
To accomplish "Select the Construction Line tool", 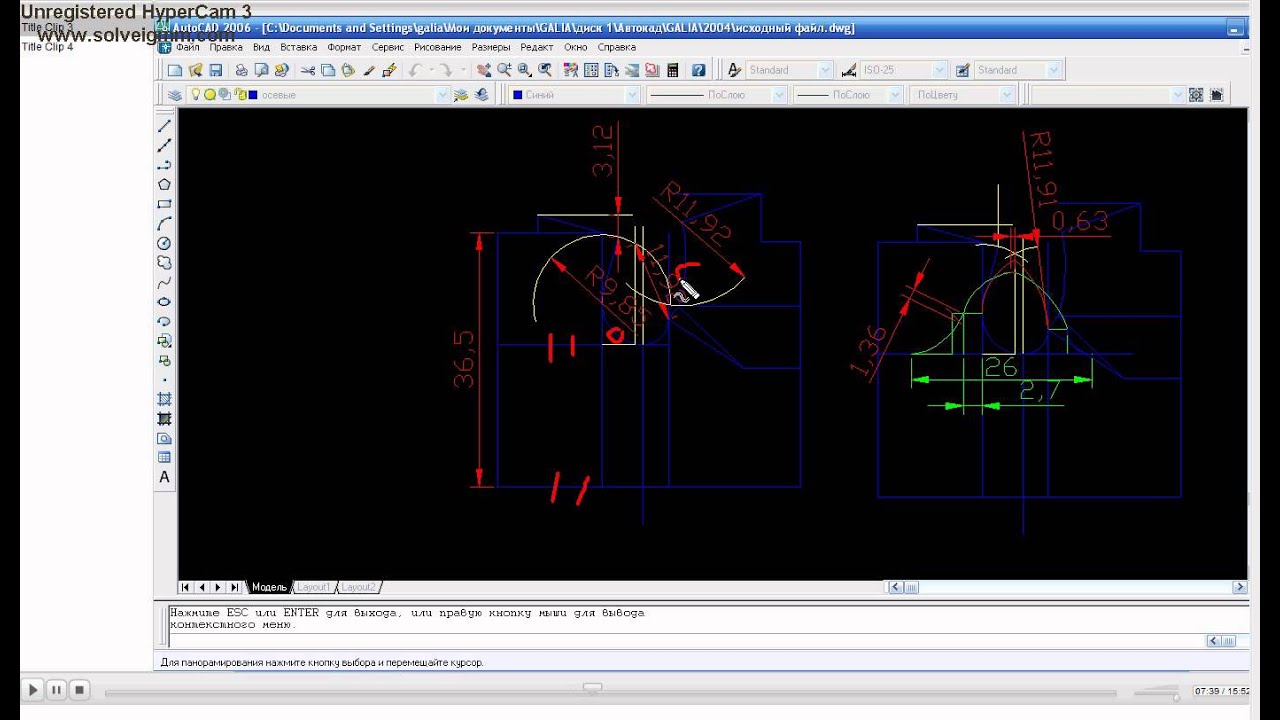I will [165, 145].
